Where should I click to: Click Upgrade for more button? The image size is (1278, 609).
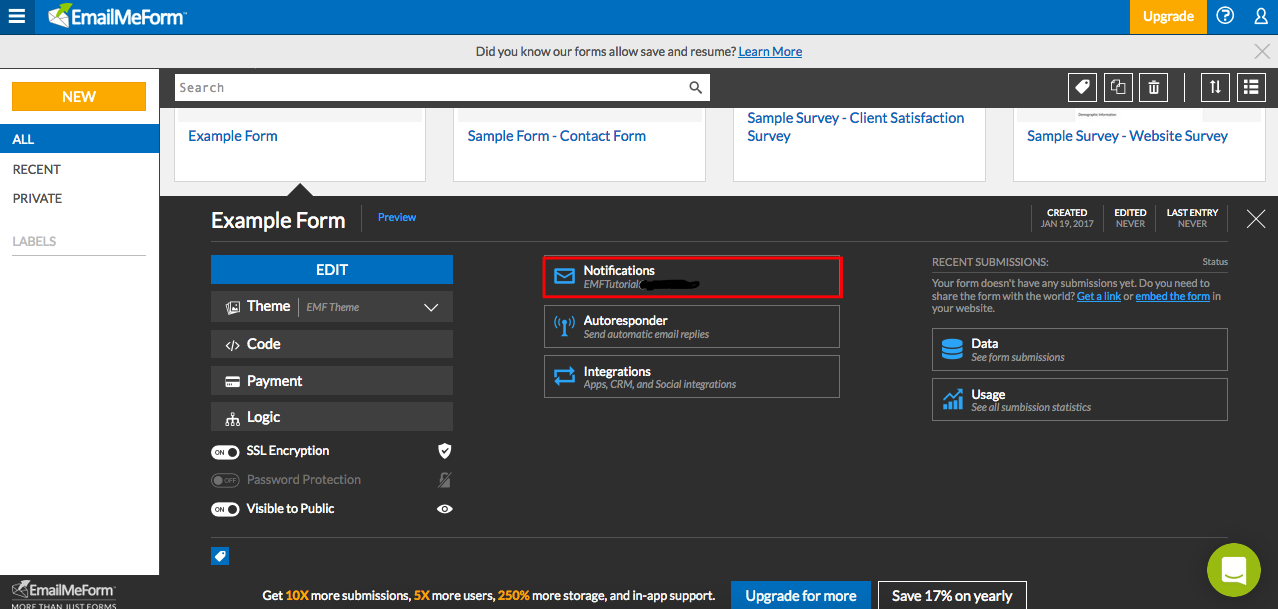(801, 596)
